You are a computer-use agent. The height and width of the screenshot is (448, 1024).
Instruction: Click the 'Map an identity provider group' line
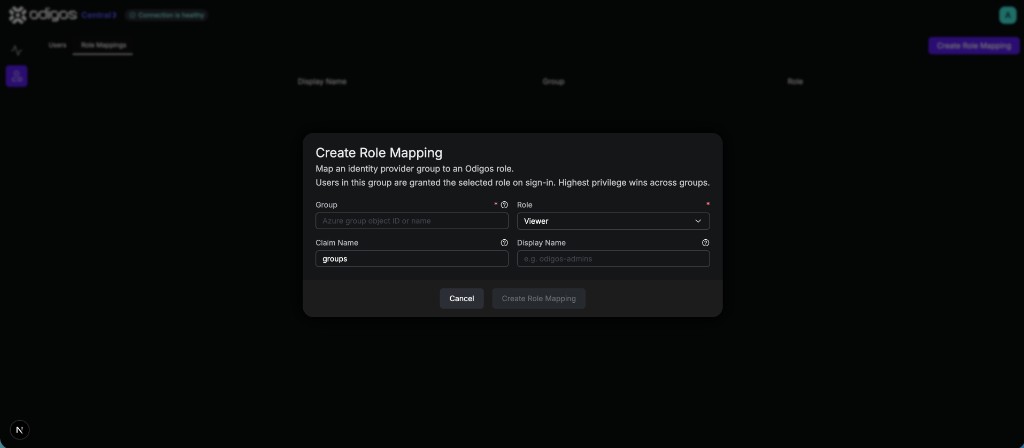pos(415,168)
